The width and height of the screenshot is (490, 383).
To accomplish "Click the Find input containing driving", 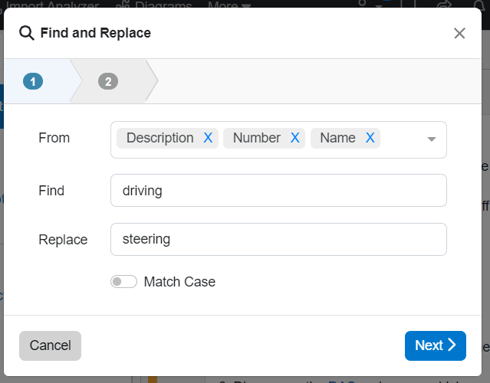I will 278,191.
